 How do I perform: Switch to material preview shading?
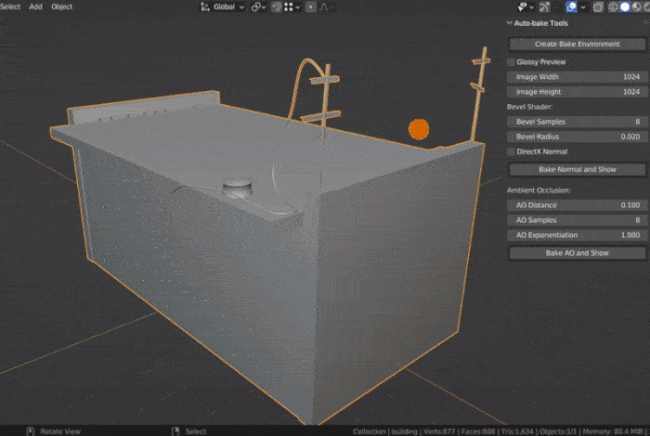tap(637, 7)
